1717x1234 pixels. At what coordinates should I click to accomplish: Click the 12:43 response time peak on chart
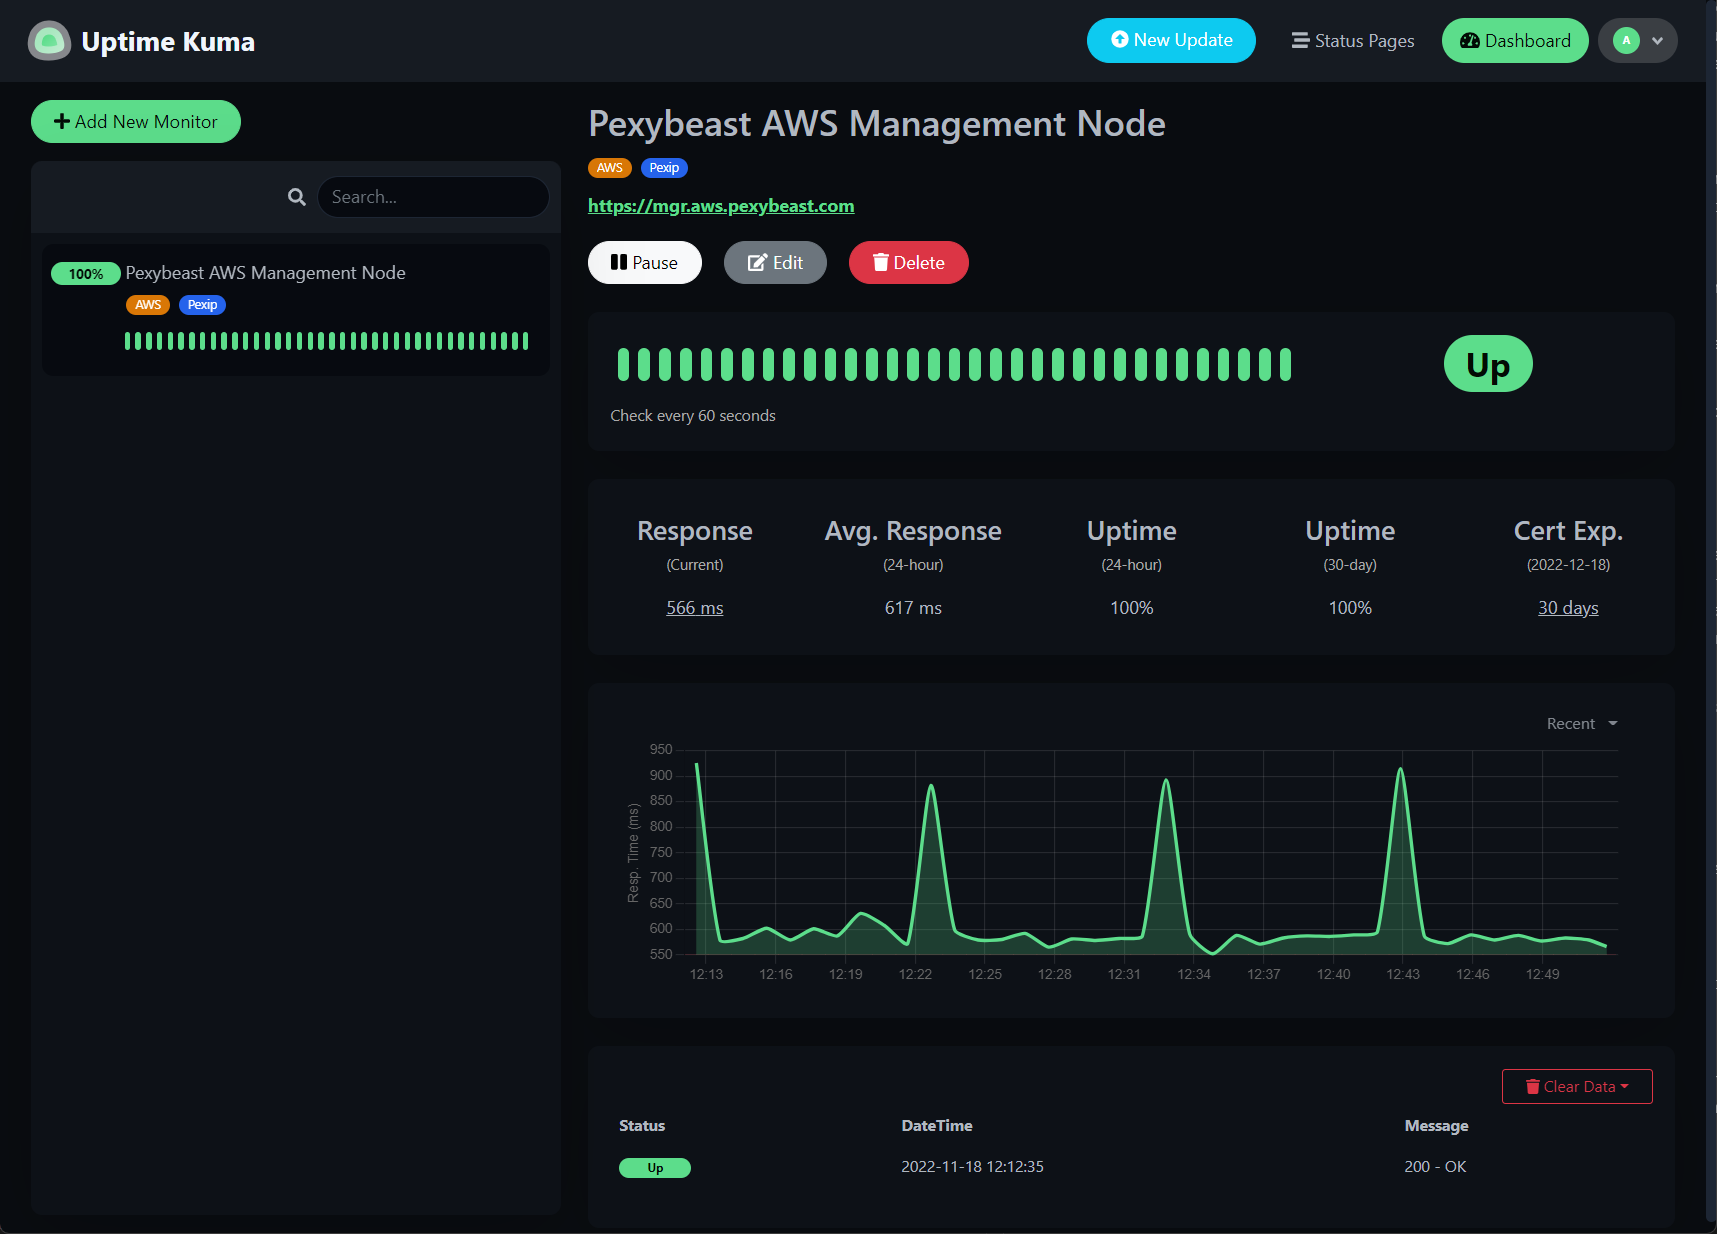click(x=1401, y=769)
